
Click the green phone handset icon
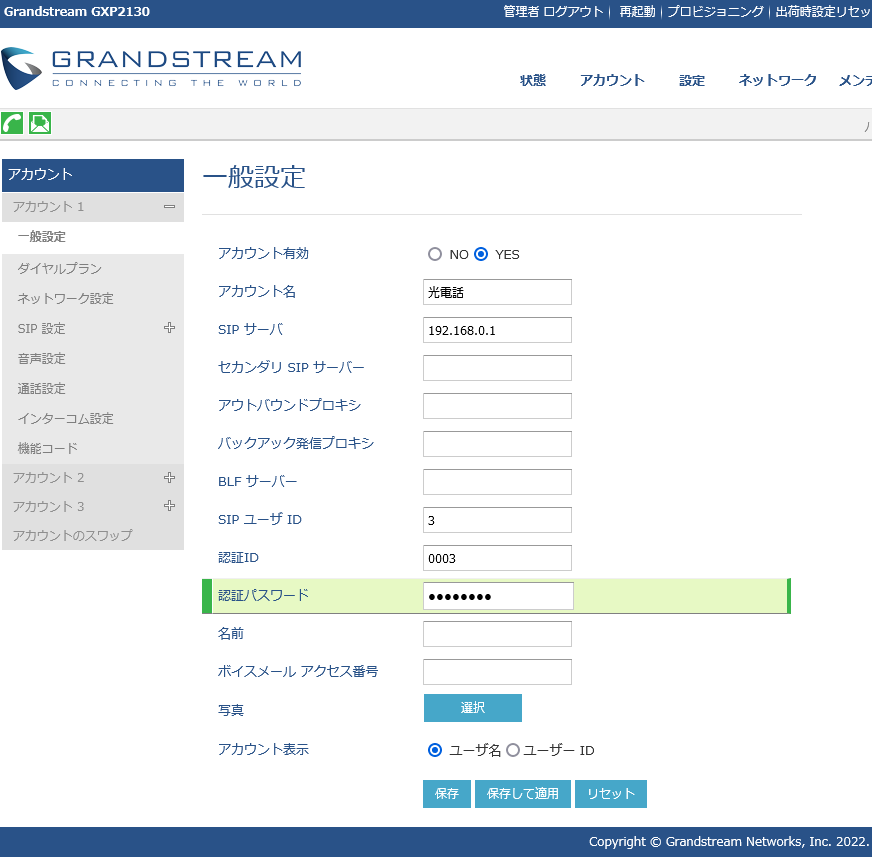pos(12,123)
